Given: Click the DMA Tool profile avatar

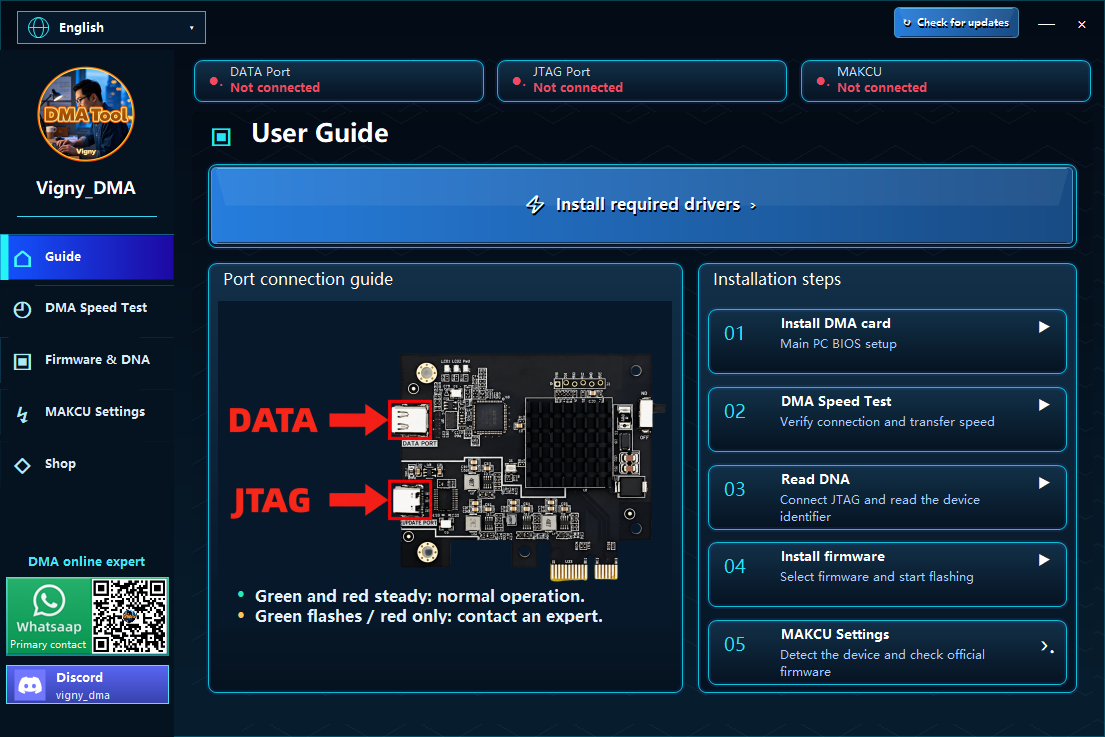Looking at the screenshot, I should point(86,114).
